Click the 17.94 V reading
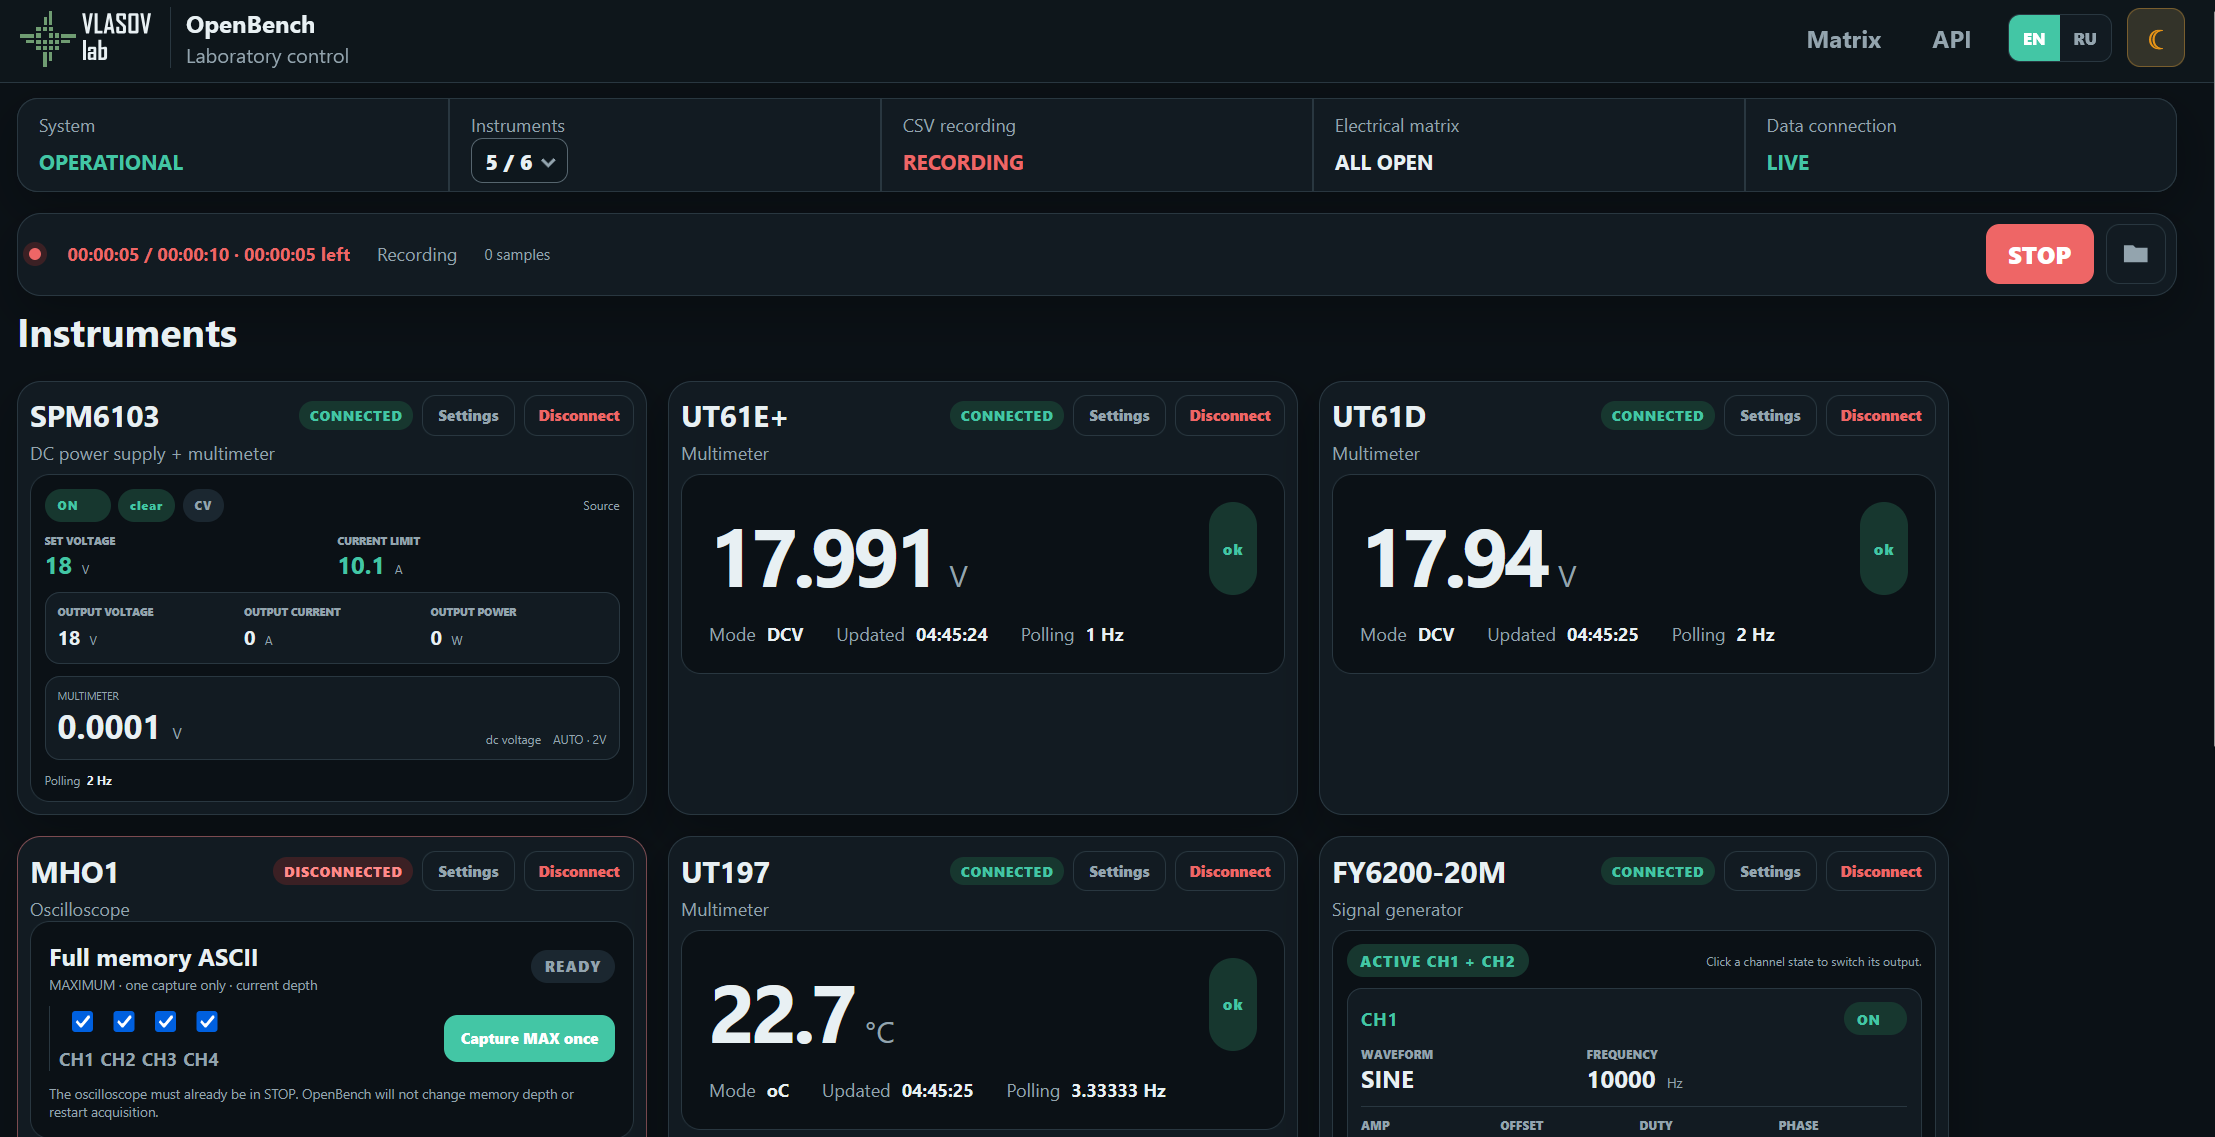 pos(1469,558)
